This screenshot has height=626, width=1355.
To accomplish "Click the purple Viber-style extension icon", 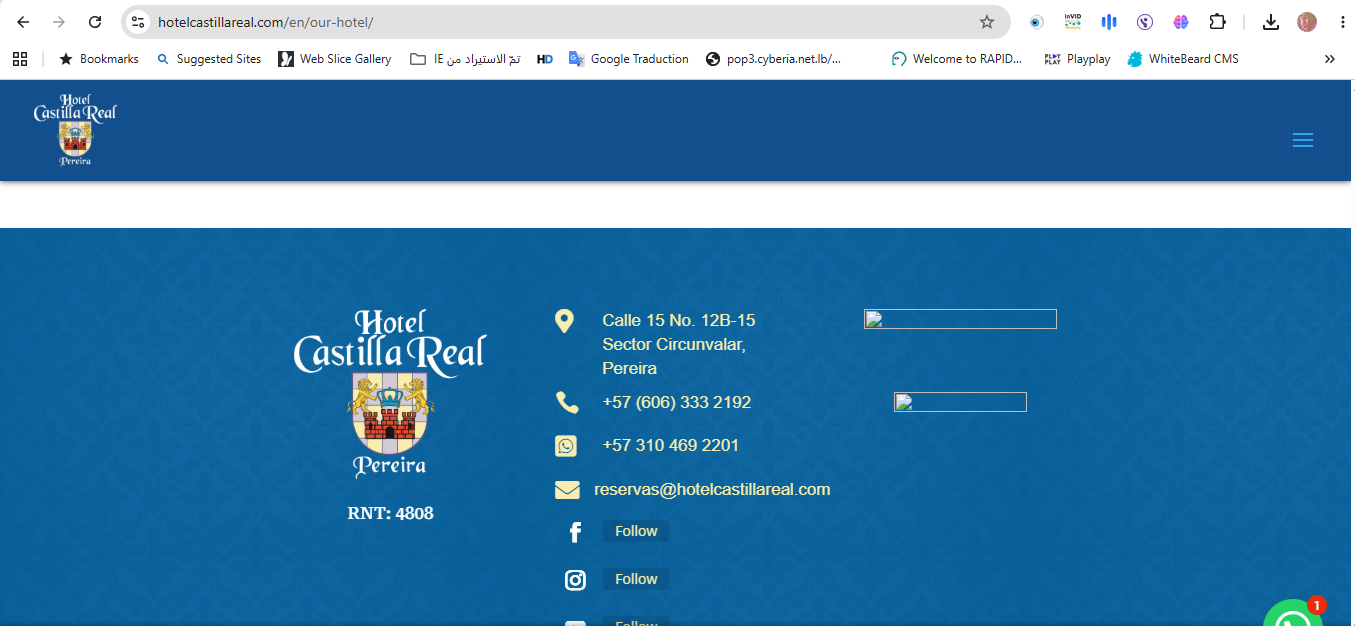I will (1145, 22).
